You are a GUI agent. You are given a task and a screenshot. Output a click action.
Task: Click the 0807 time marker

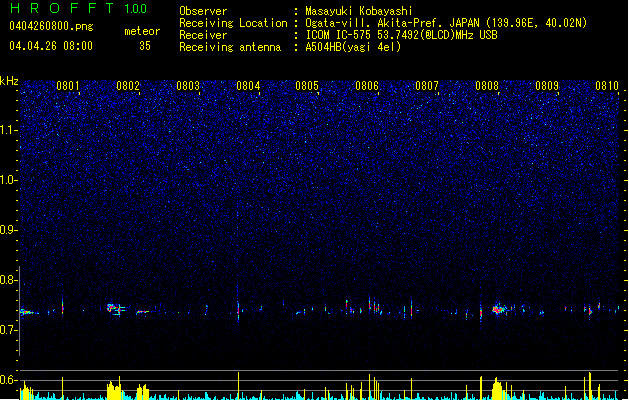pos(427,85)
